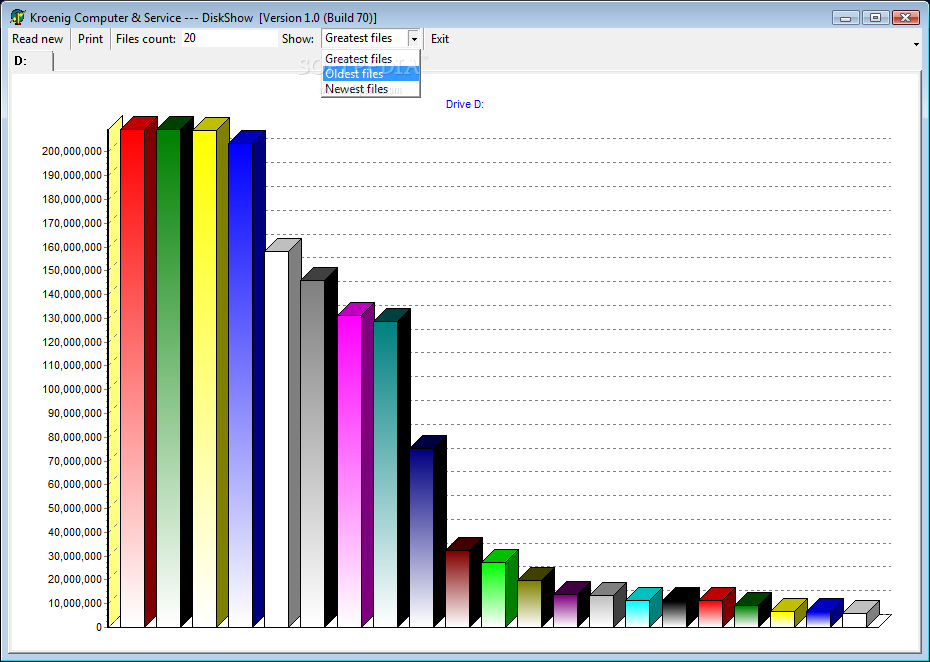Close the DiskShow window

pos(905,18)
